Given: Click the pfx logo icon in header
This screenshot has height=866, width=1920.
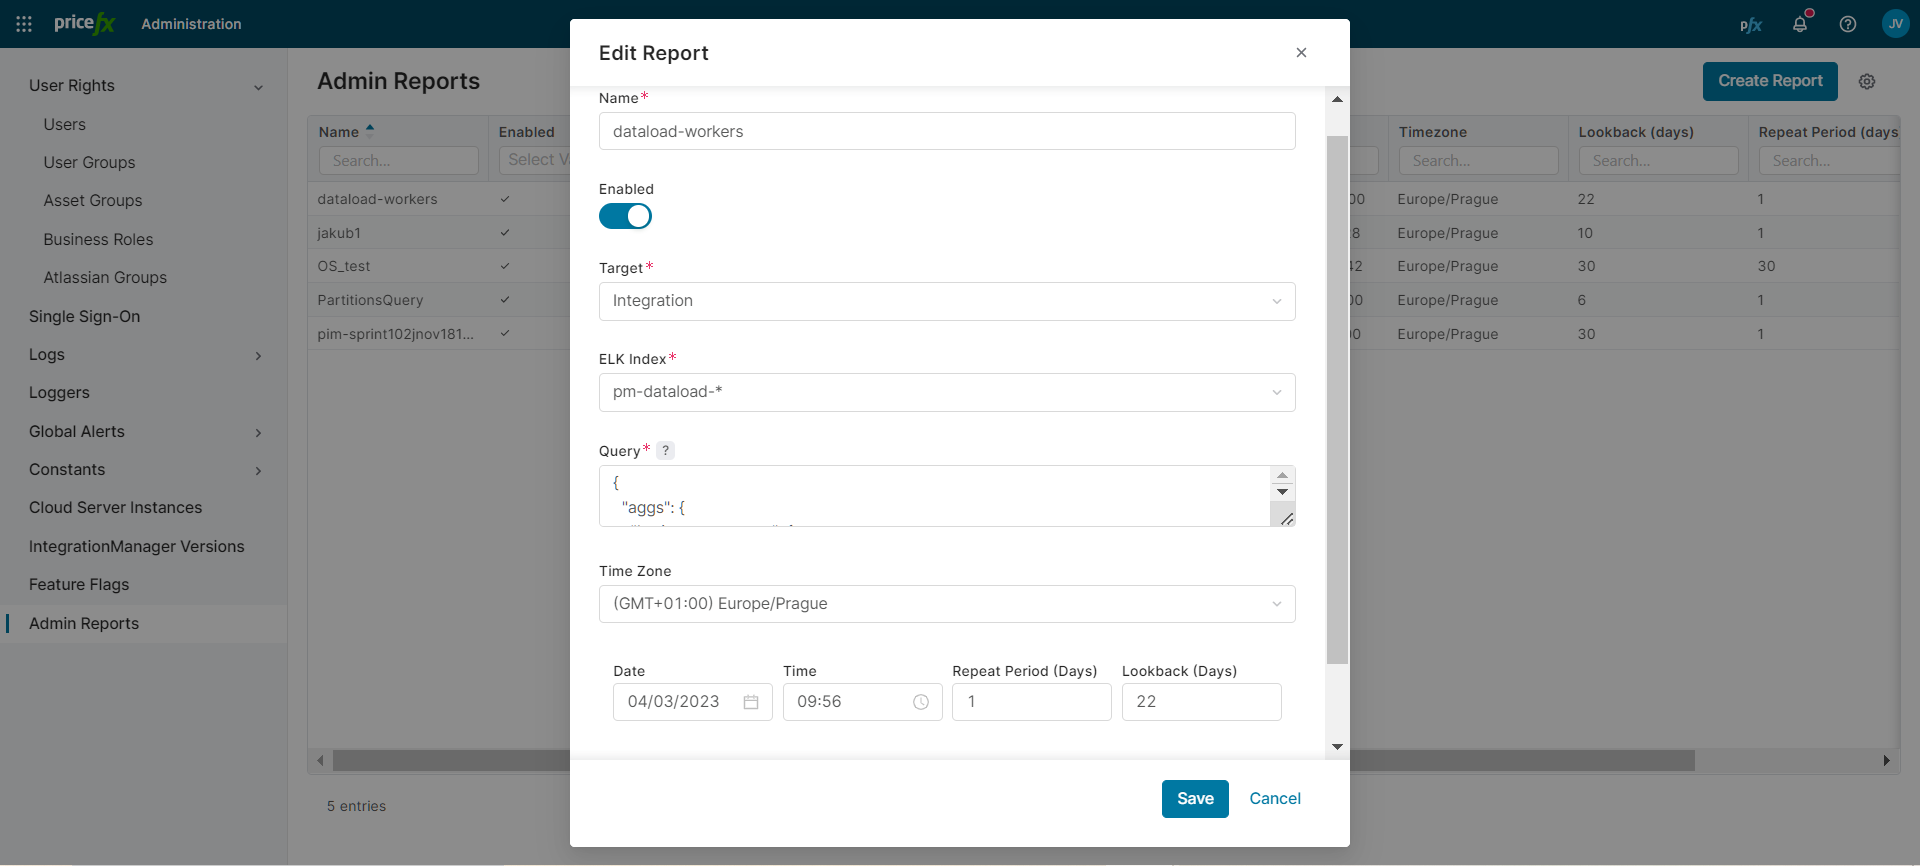Looking at the screenshot, I should pyautogui.click(x=1750, y=25).
